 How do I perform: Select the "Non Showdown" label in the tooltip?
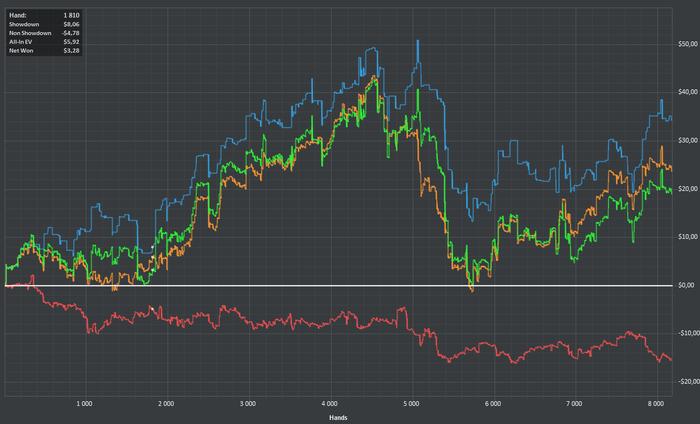coord(30,33)
